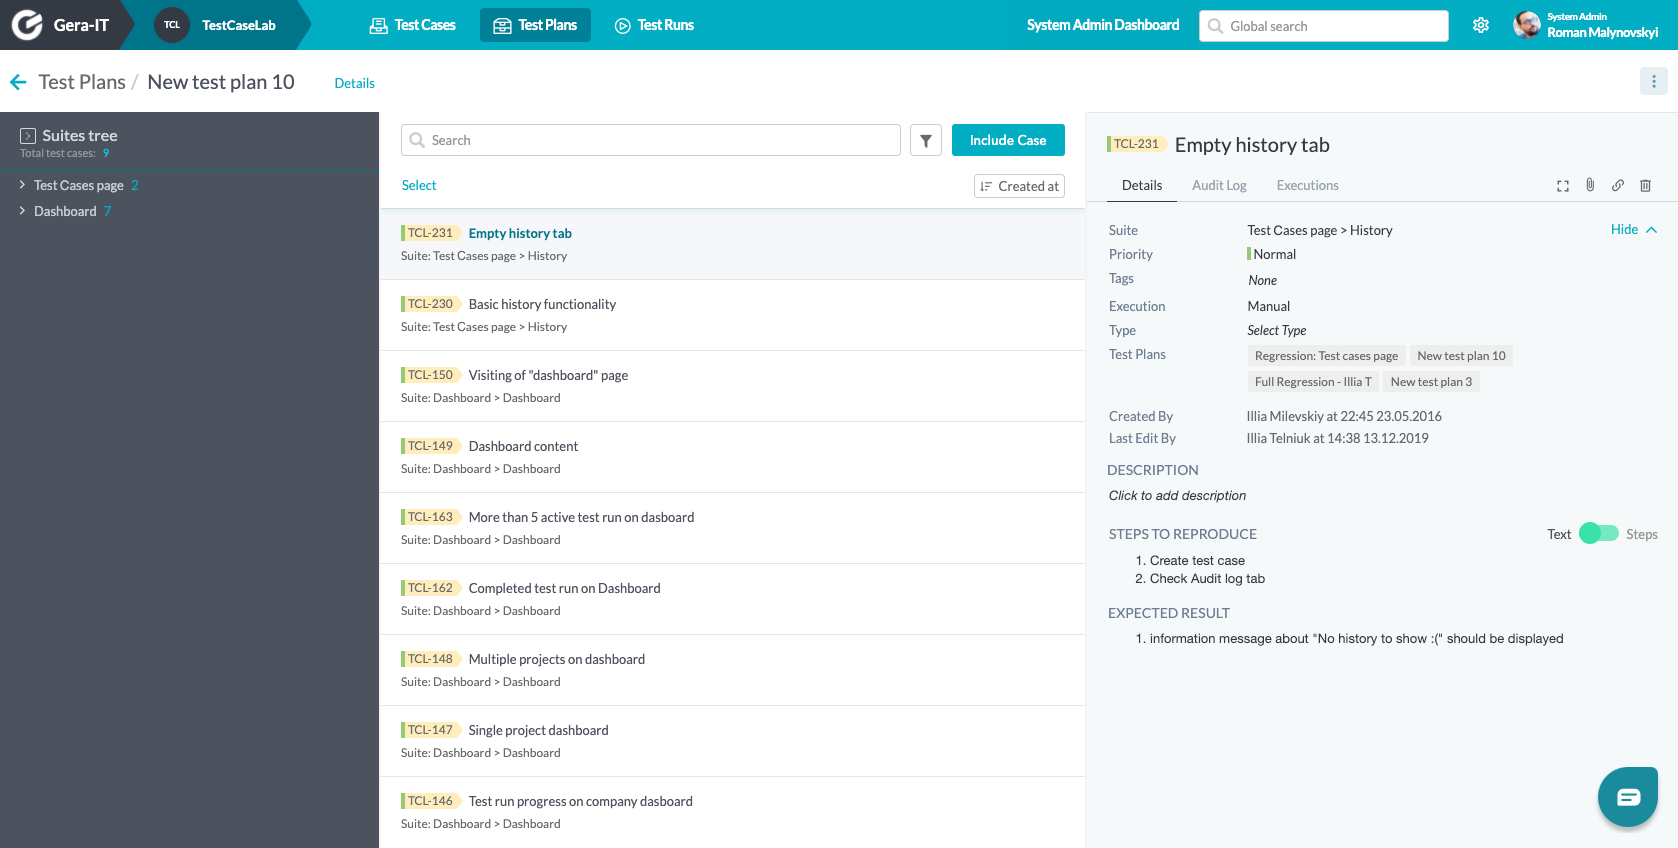
Task: Hide the test case details section
Action: coord(1633,230)
